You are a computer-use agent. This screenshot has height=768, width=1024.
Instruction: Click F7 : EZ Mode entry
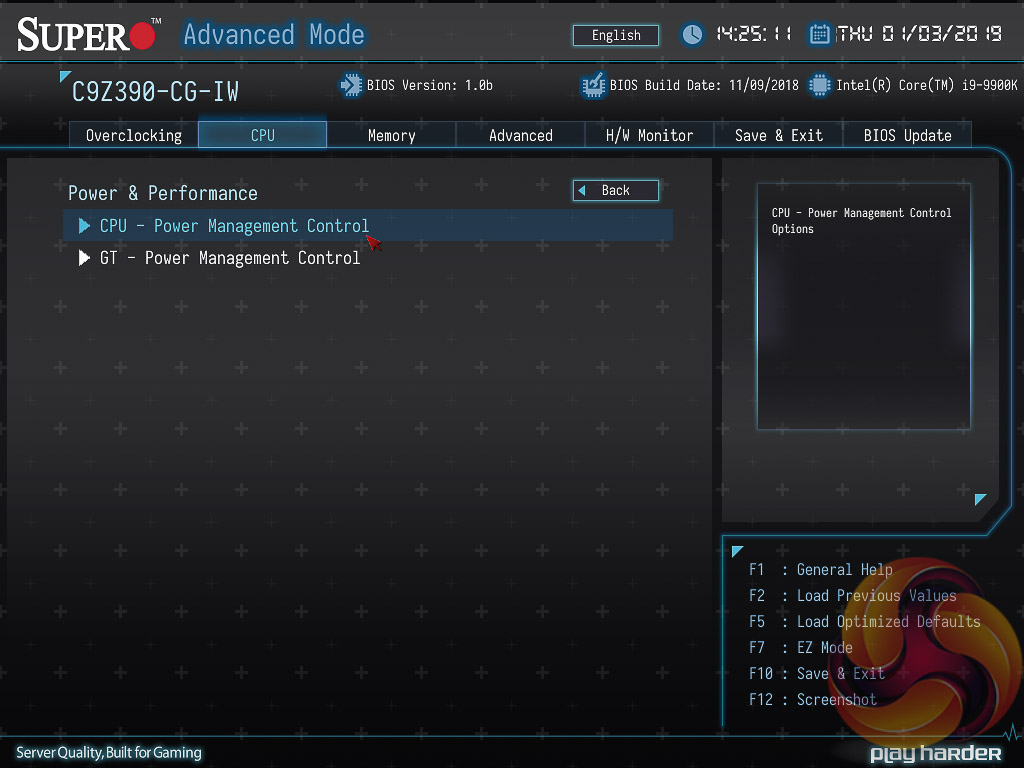click(801, 648)
